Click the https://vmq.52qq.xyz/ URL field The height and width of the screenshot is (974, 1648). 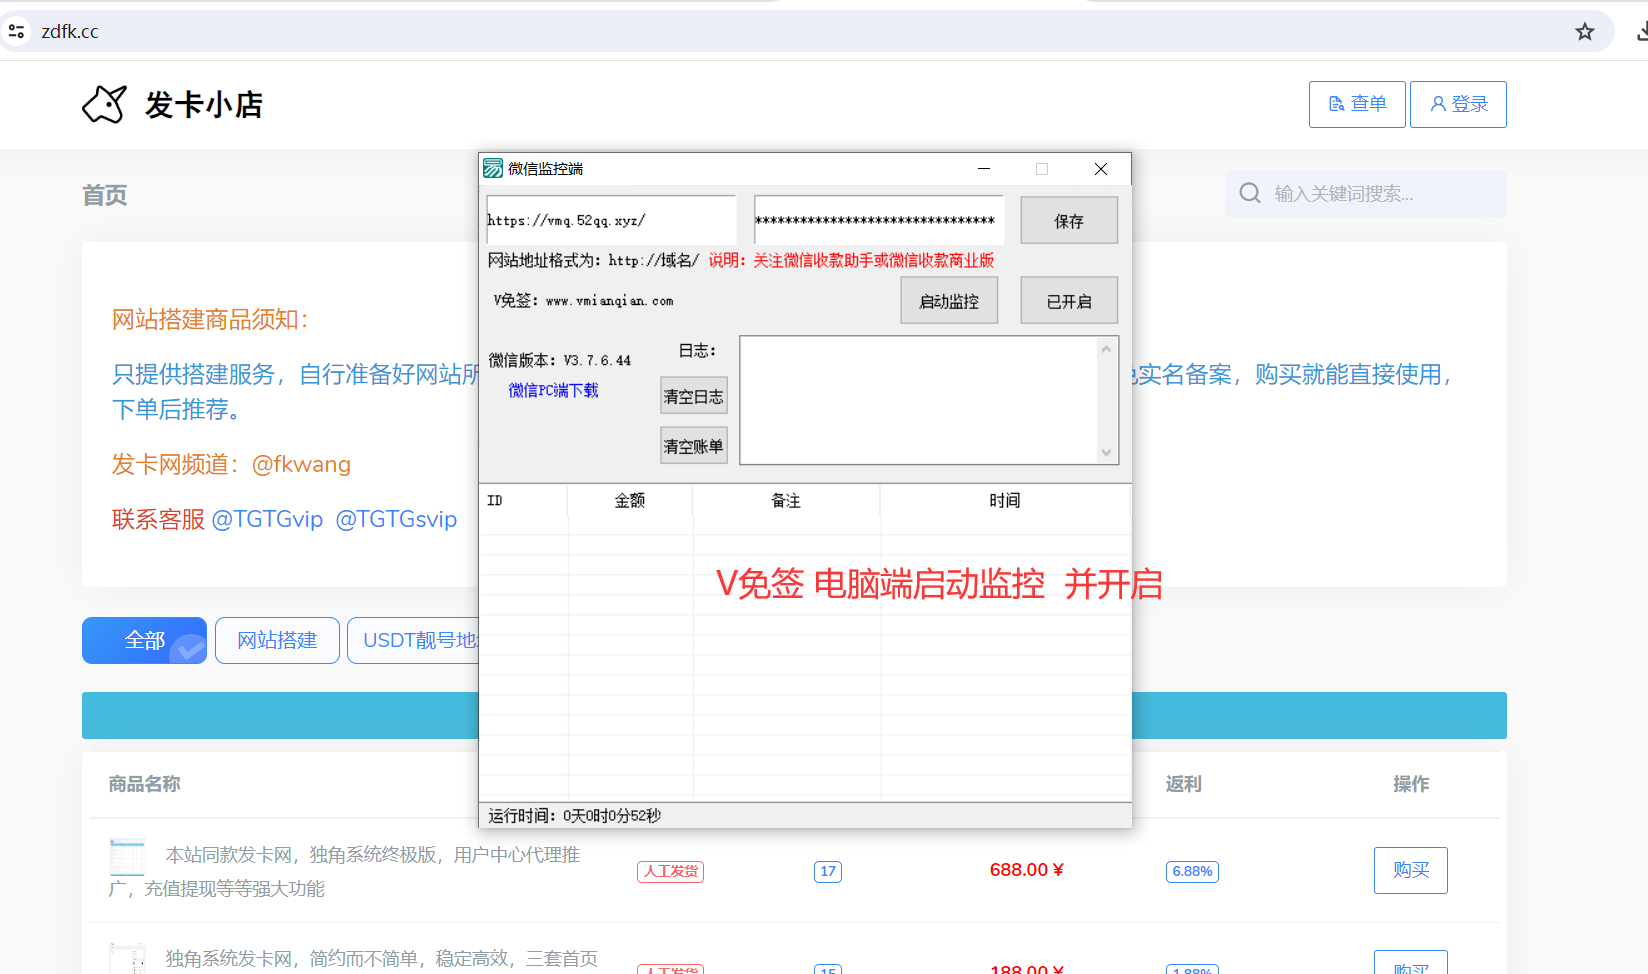tap(611, 220)
